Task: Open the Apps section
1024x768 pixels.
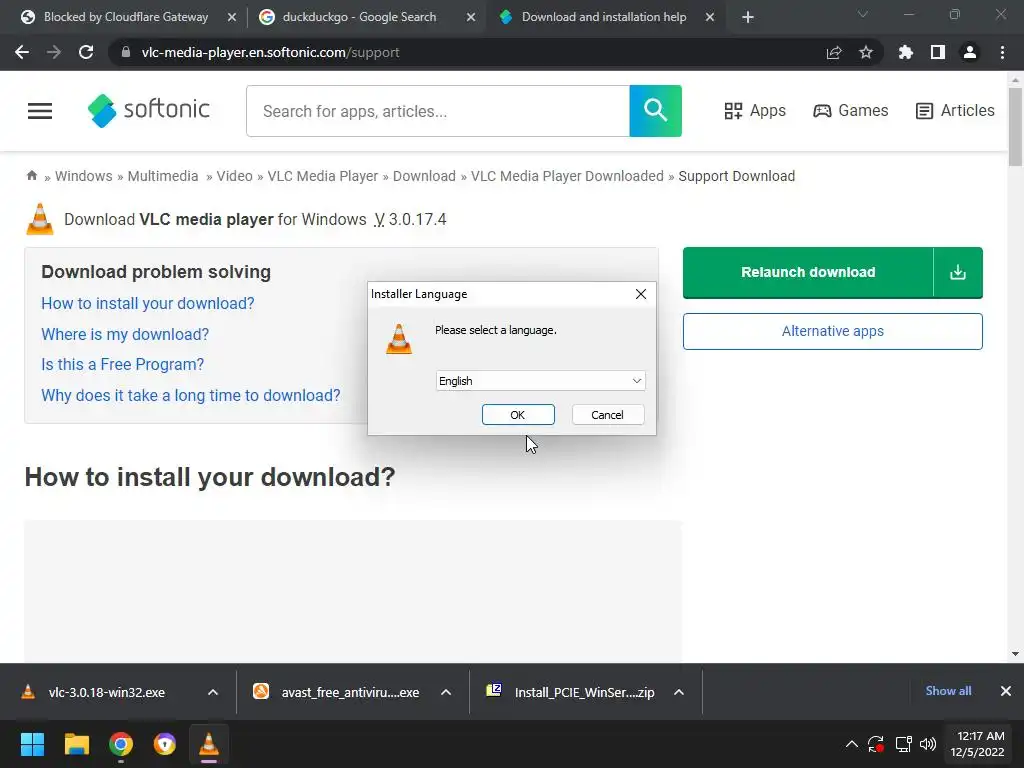Action: point(755,110)
